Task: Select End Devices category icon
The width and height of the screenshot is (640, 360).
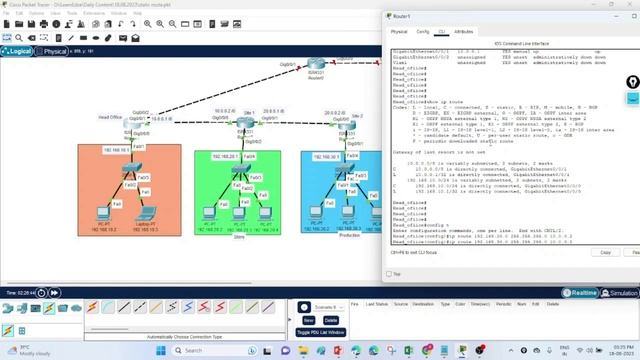Action: (x=22, y=309)
